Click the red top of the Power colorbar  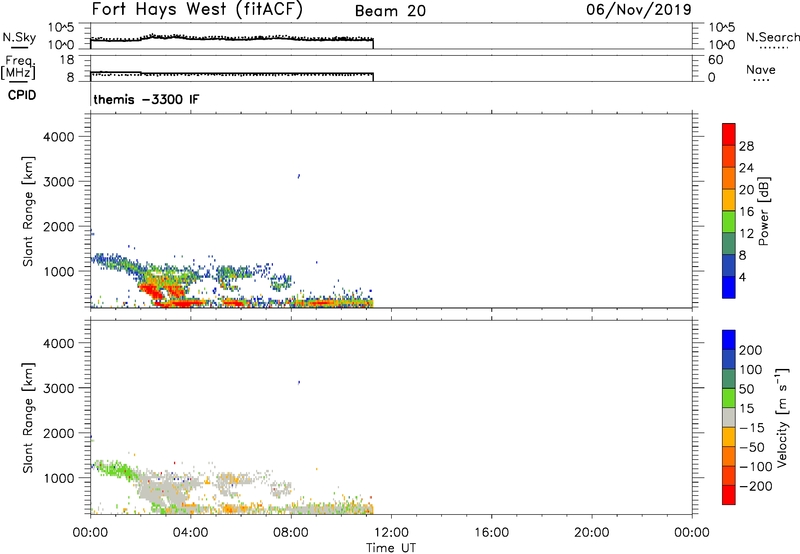(729, 134)
